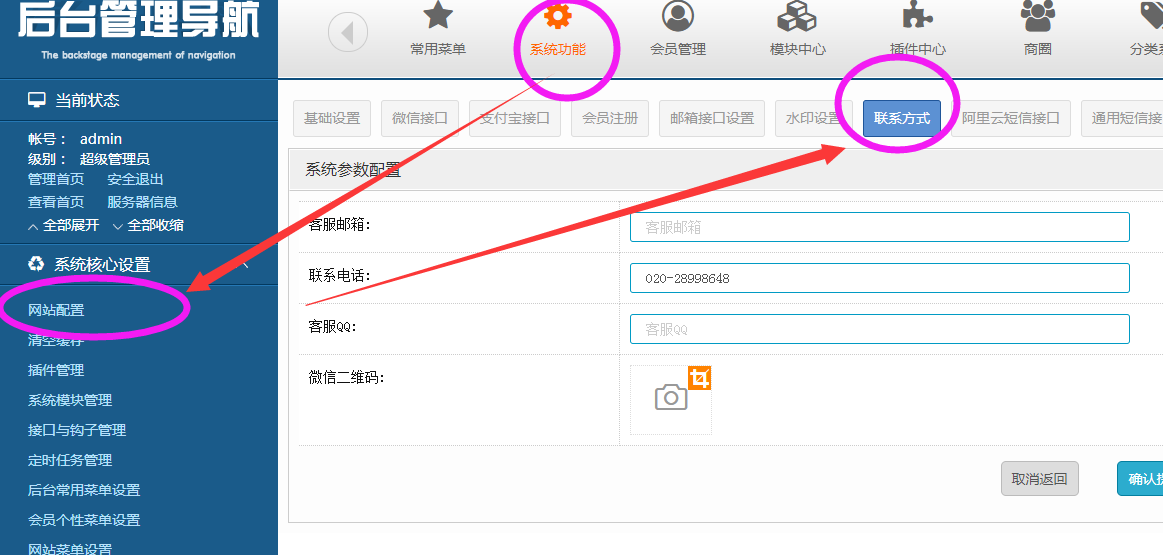Collapse the 系统核心设置 section chevron
This screenshot has height=555, width=1163.
[x=246, y=265]
